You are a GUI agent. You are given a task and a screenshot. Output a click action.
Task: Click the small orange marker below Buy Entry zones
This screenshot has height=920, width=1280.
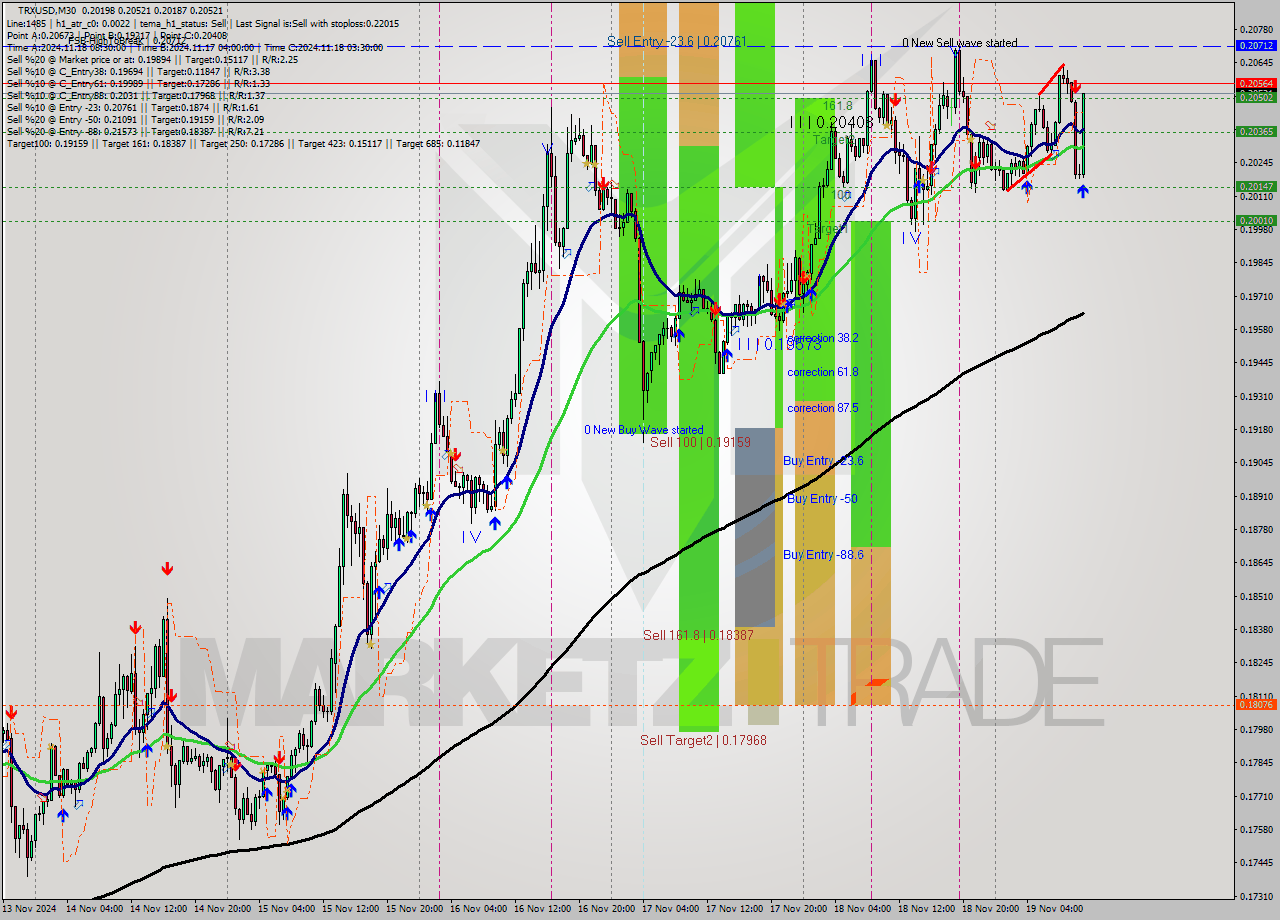click(x=875, y=682)
